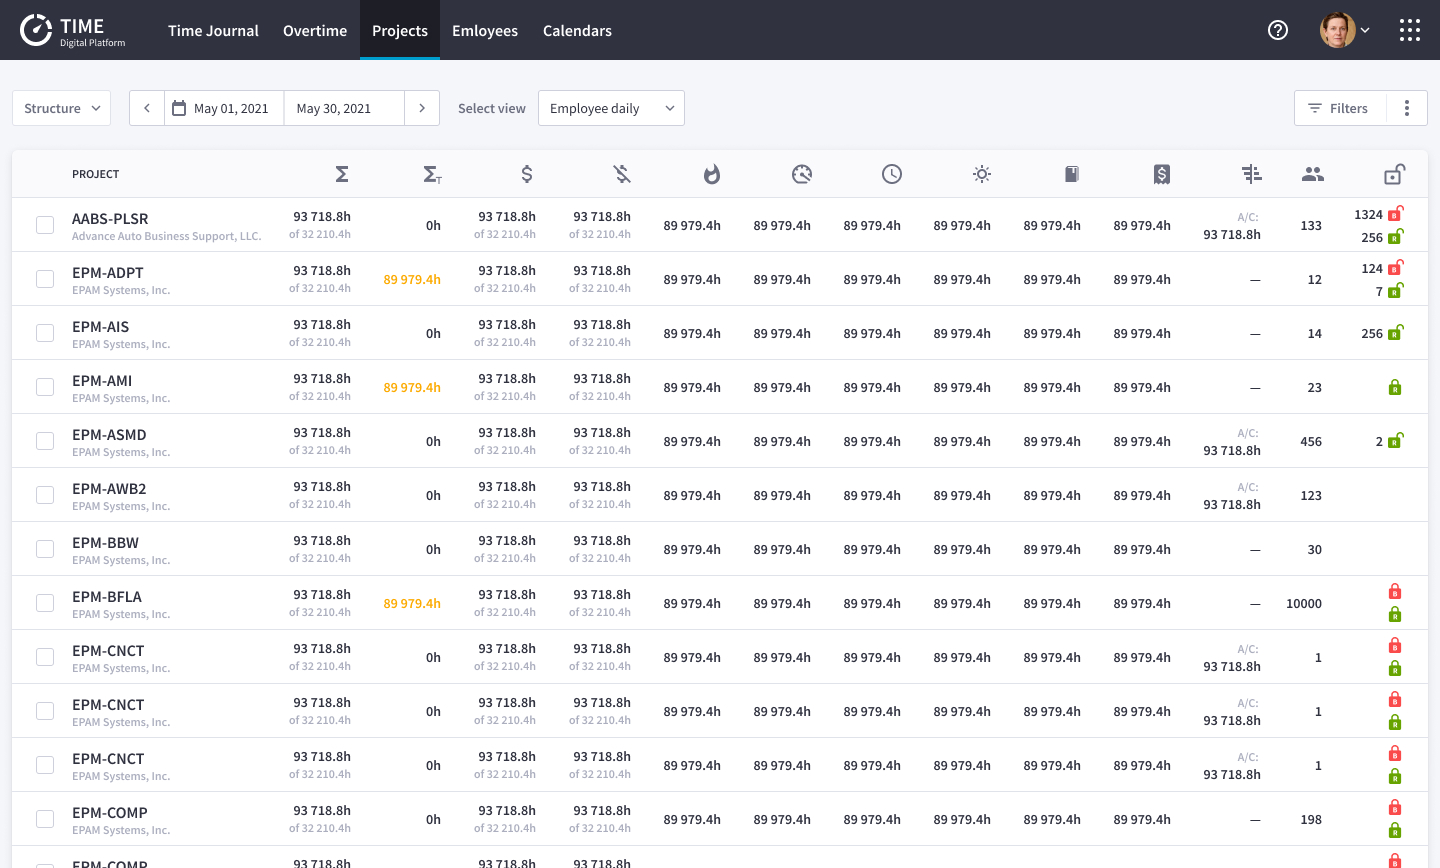Viewport: 1440px width, 868px height.
Task: Tick the EPM-BFLA project checkbox
Action: [x=45, y=603]
